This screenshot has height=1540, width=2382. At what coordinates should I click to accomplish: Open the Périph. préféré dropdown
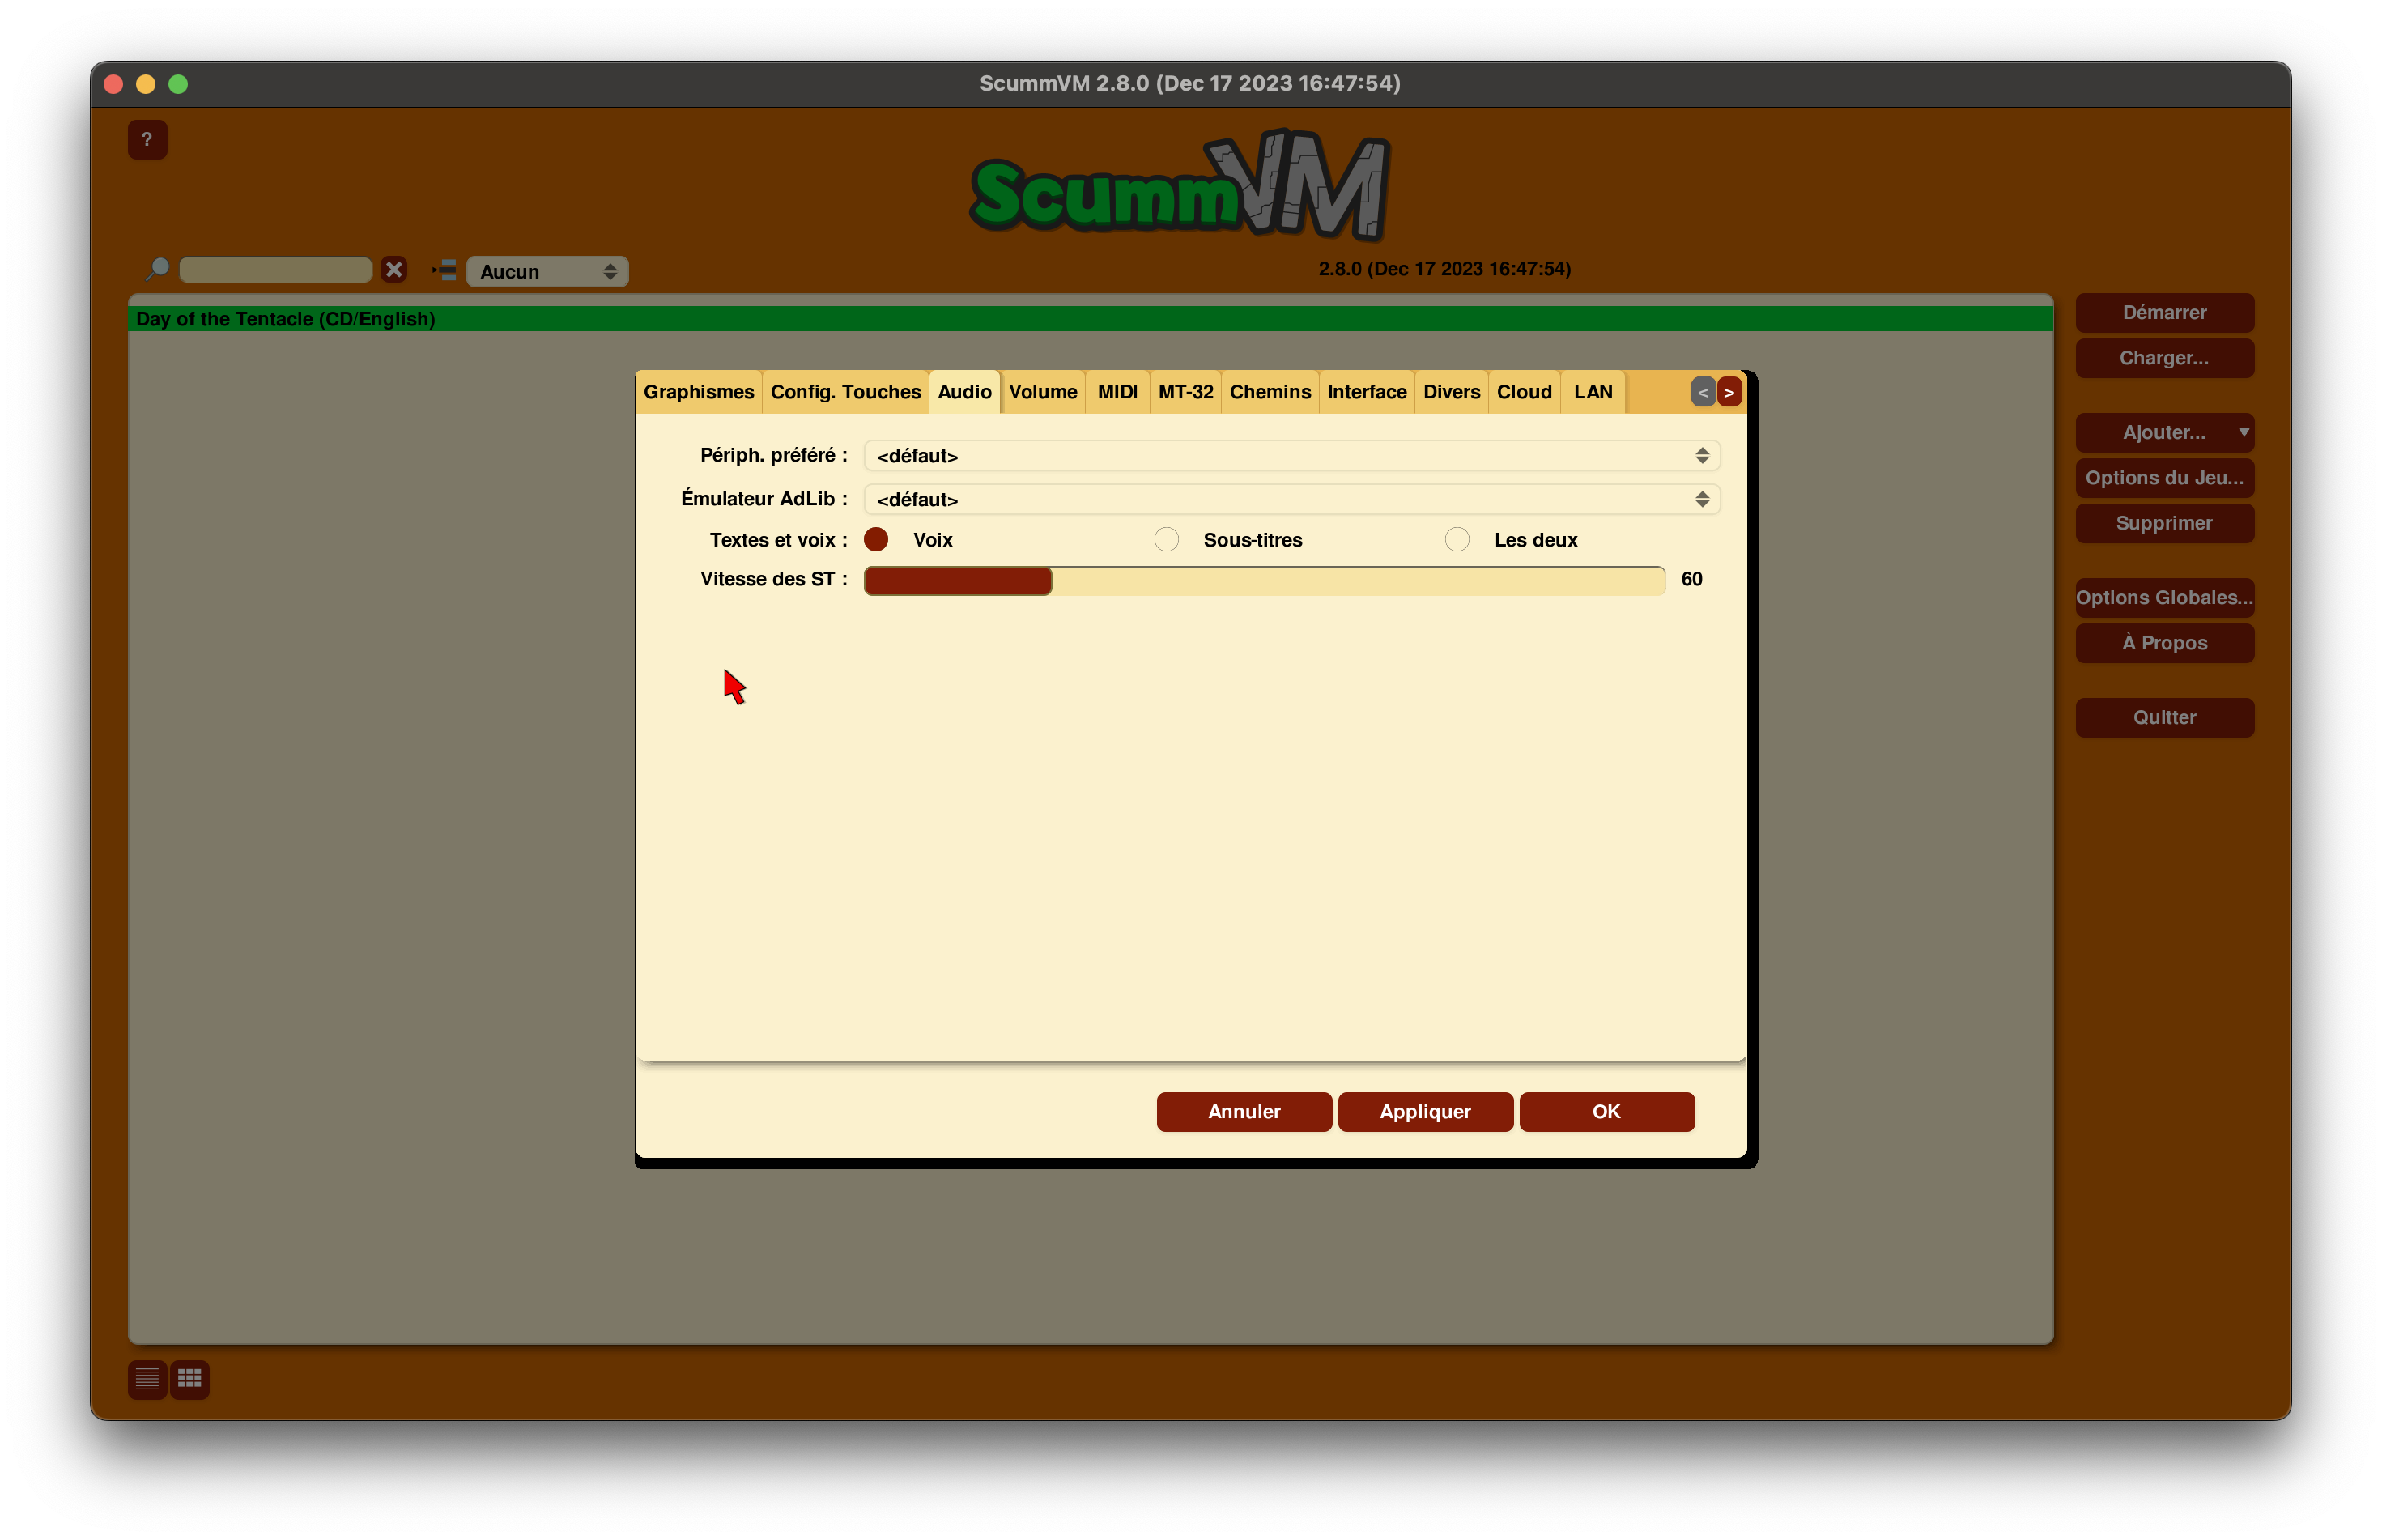(1291, 456)
